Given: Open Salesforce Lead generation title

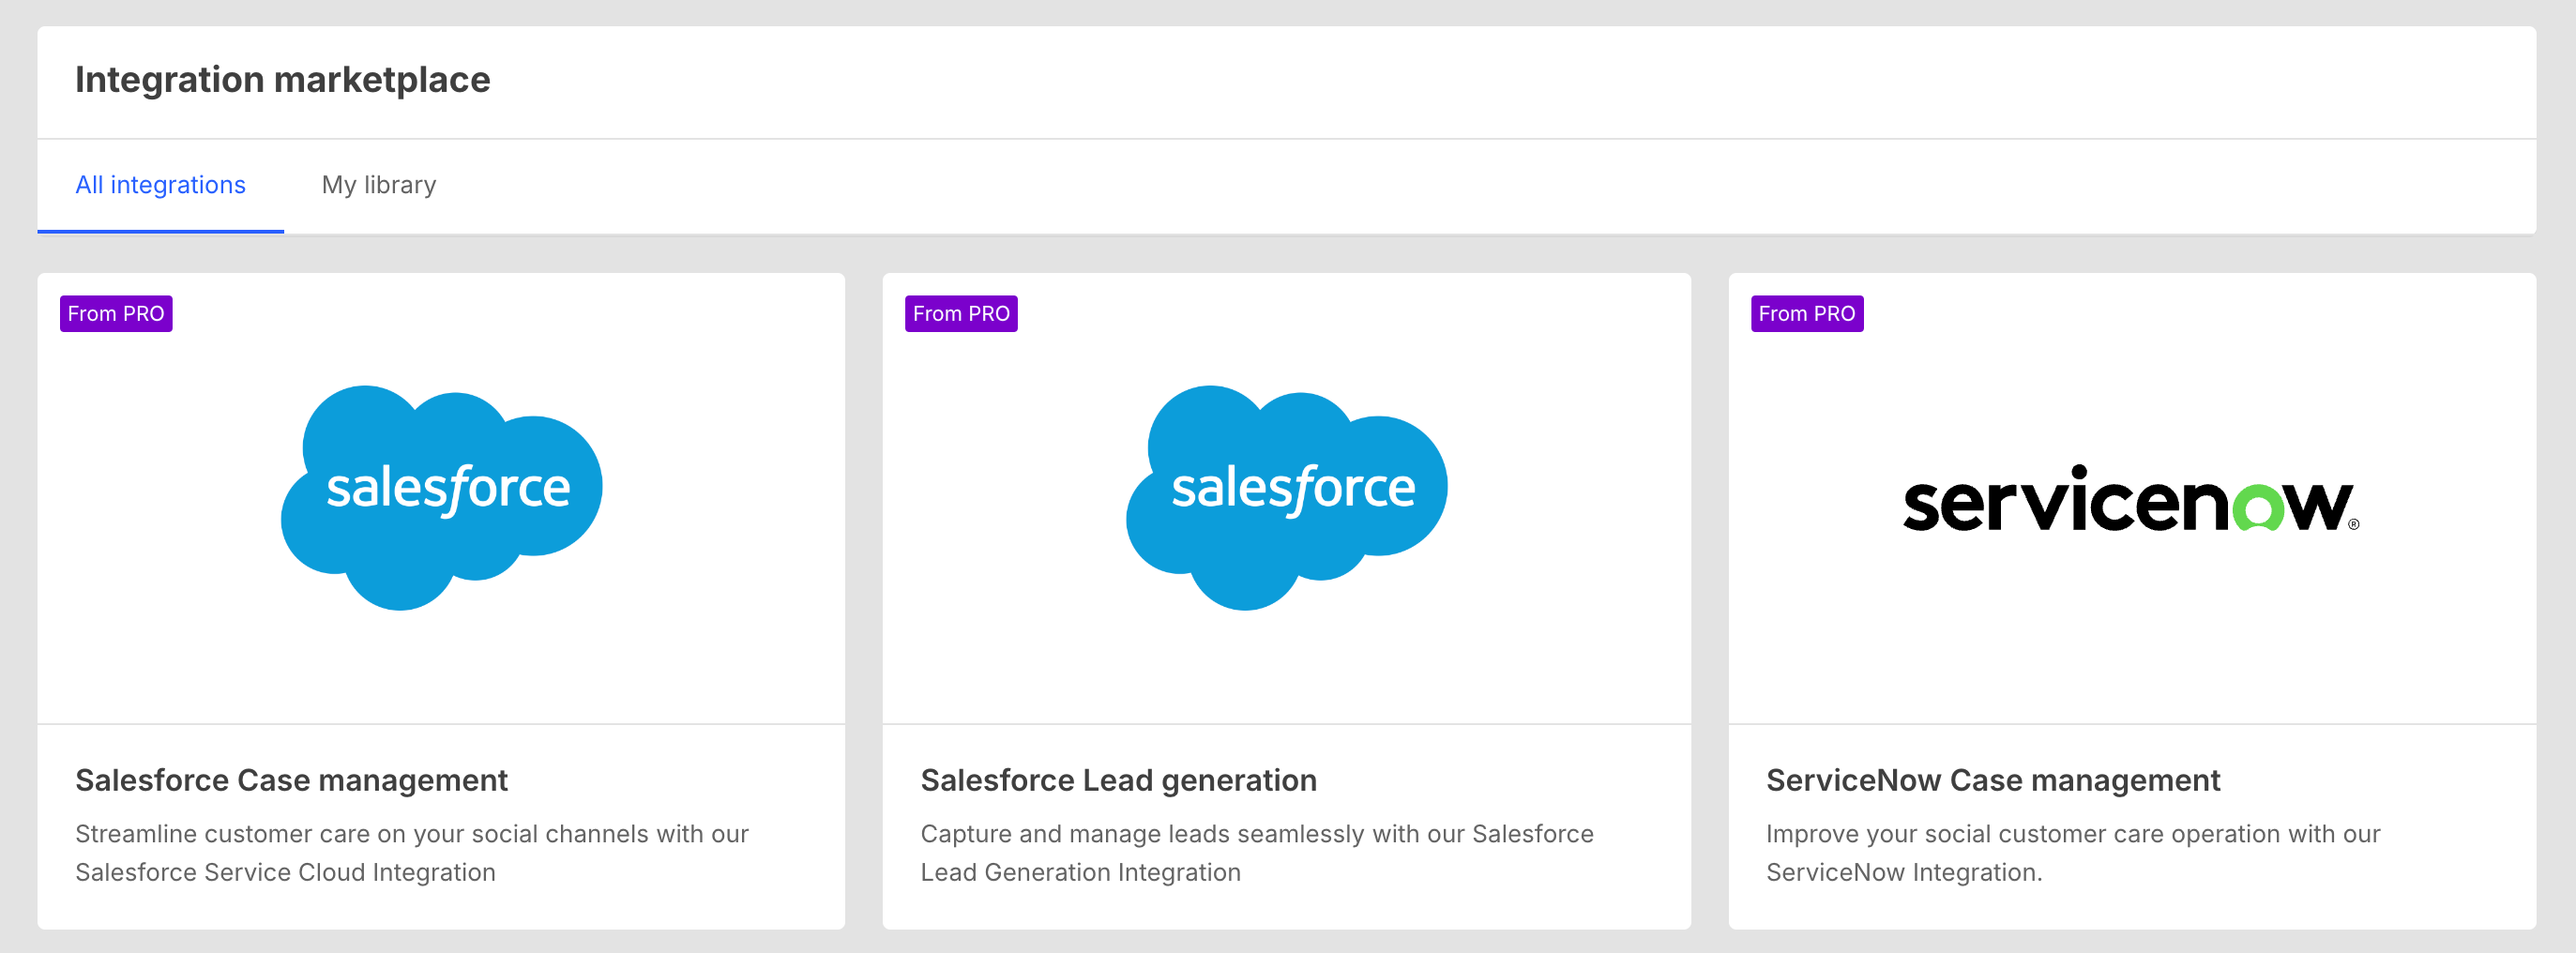Looking at the screenshot, I should pyautogui.click(x=1118, y=780).
